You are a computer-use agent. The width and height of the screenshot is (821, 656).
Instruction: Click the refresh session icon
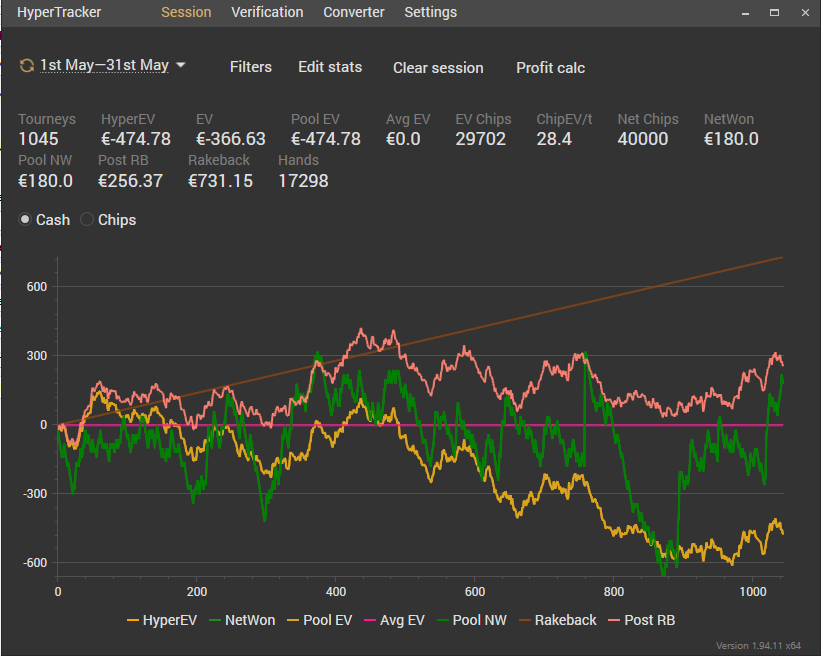tap(27, 66)
